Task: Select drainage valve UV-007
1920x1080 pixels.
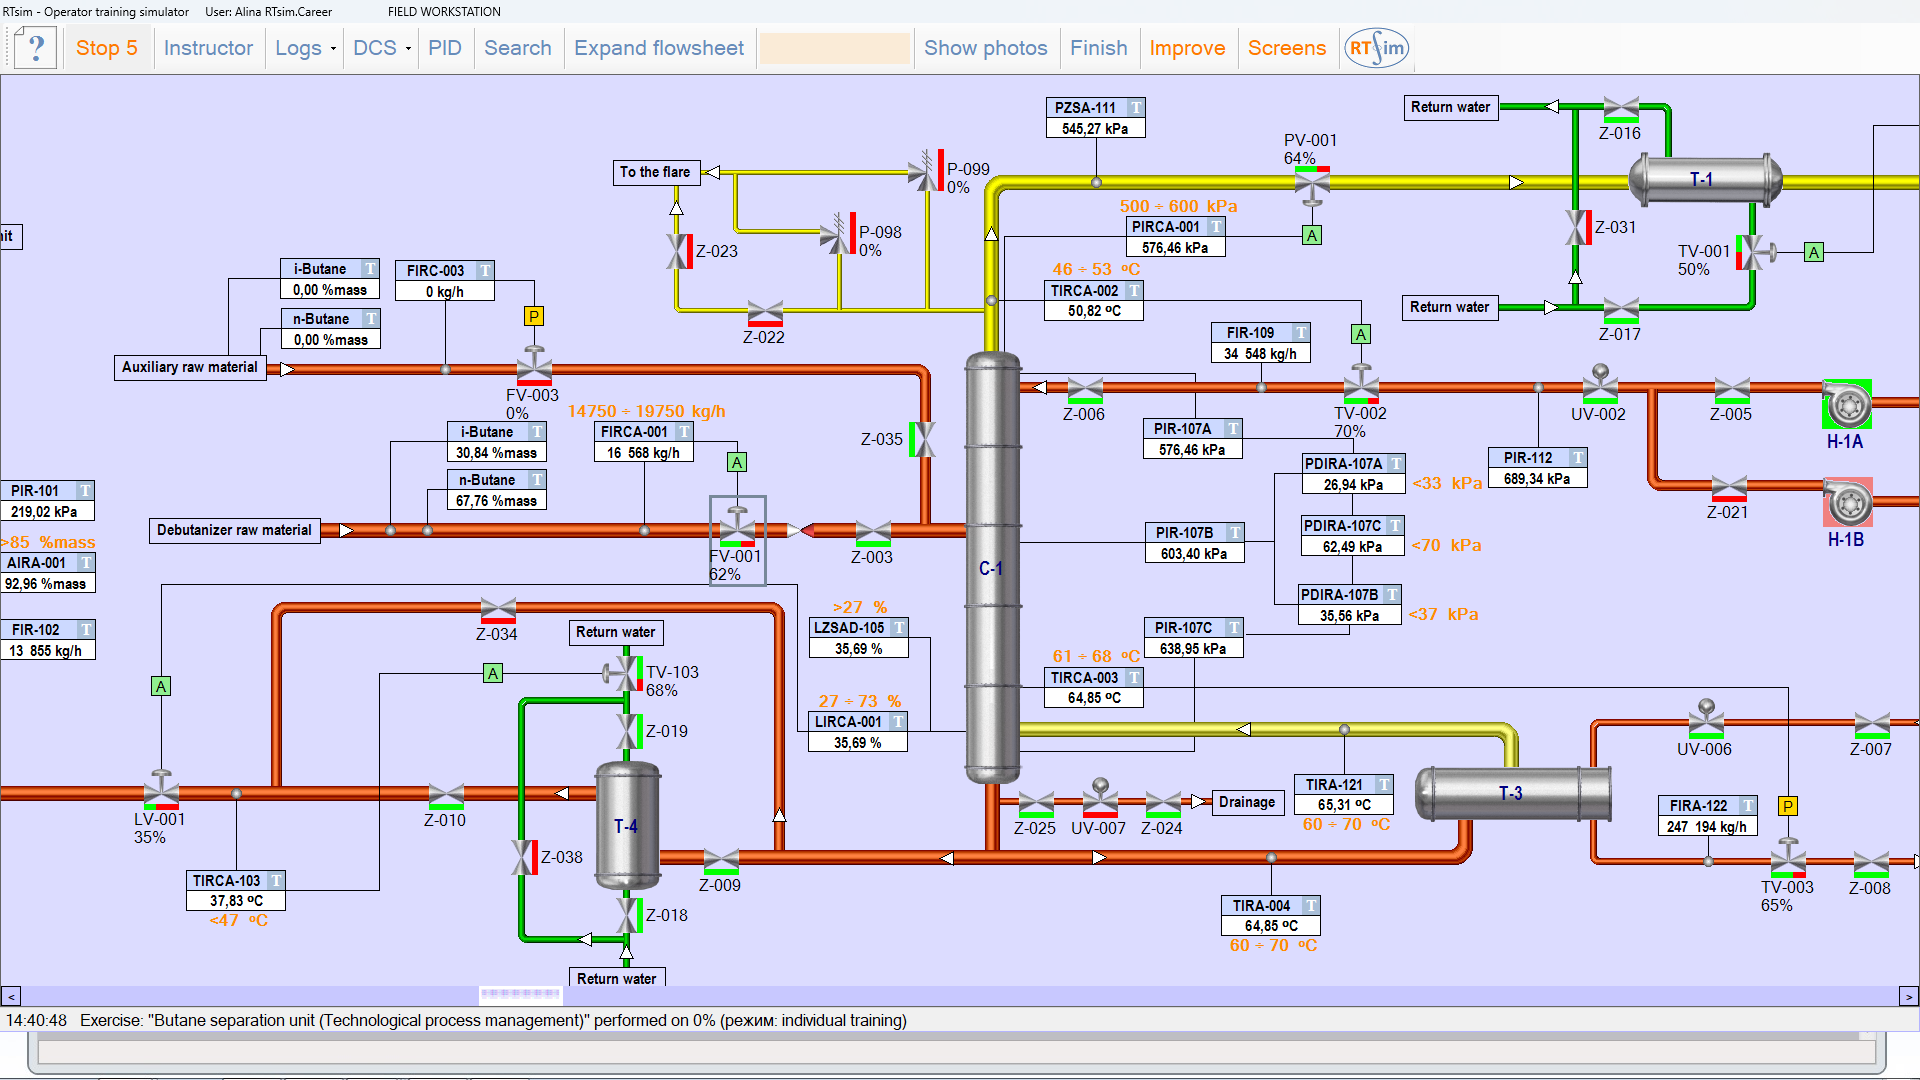Action: coord(1100,798)
